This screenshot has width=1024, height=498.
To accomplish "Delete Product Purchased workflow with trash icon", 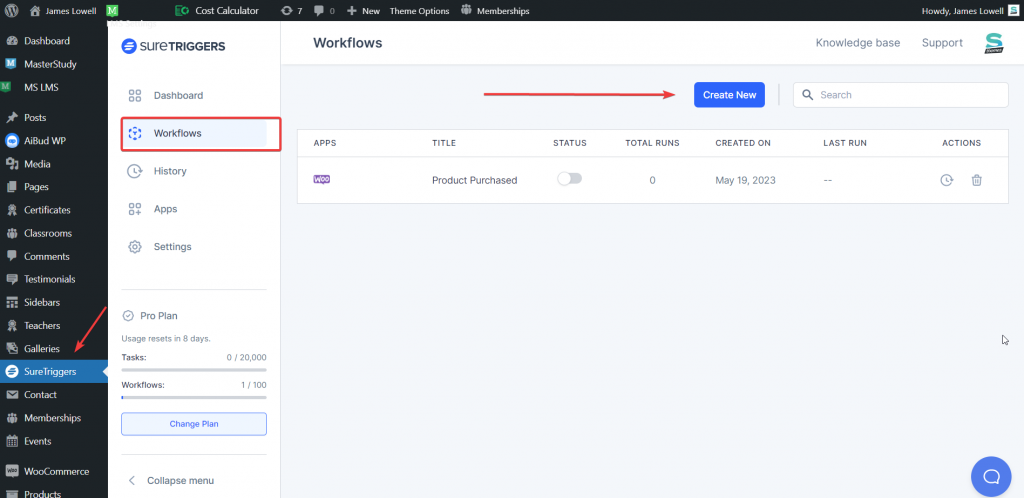I will (x=976, y=180).
